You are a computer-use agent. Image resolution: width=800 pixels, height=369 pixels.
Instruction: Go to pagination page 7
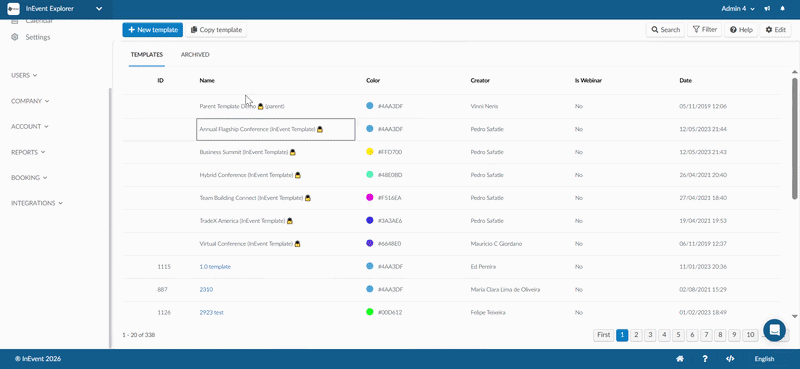tap(706, 335)
